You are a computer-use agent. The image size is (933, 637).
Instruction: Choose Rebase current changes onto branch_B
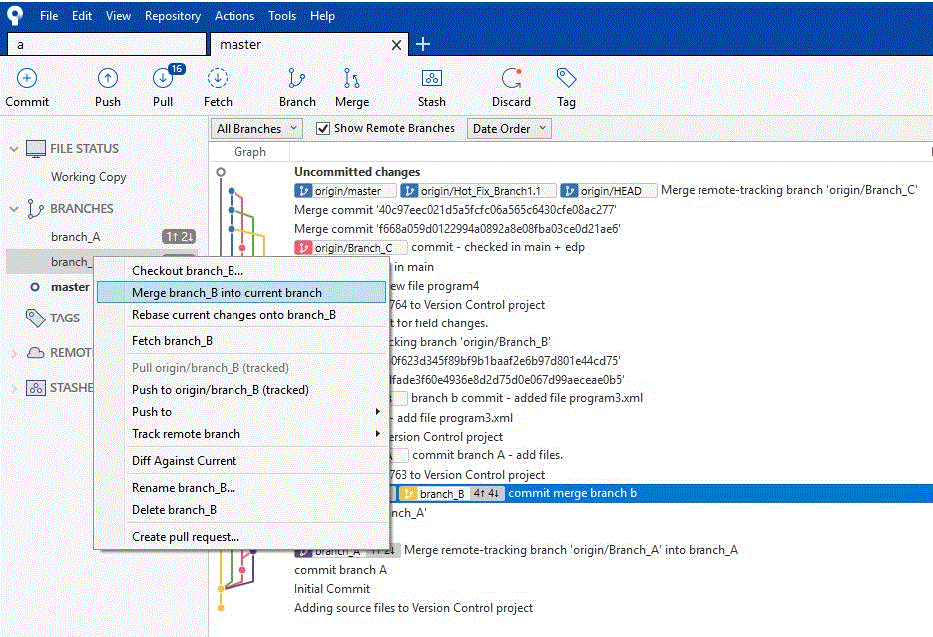(241, 315)
